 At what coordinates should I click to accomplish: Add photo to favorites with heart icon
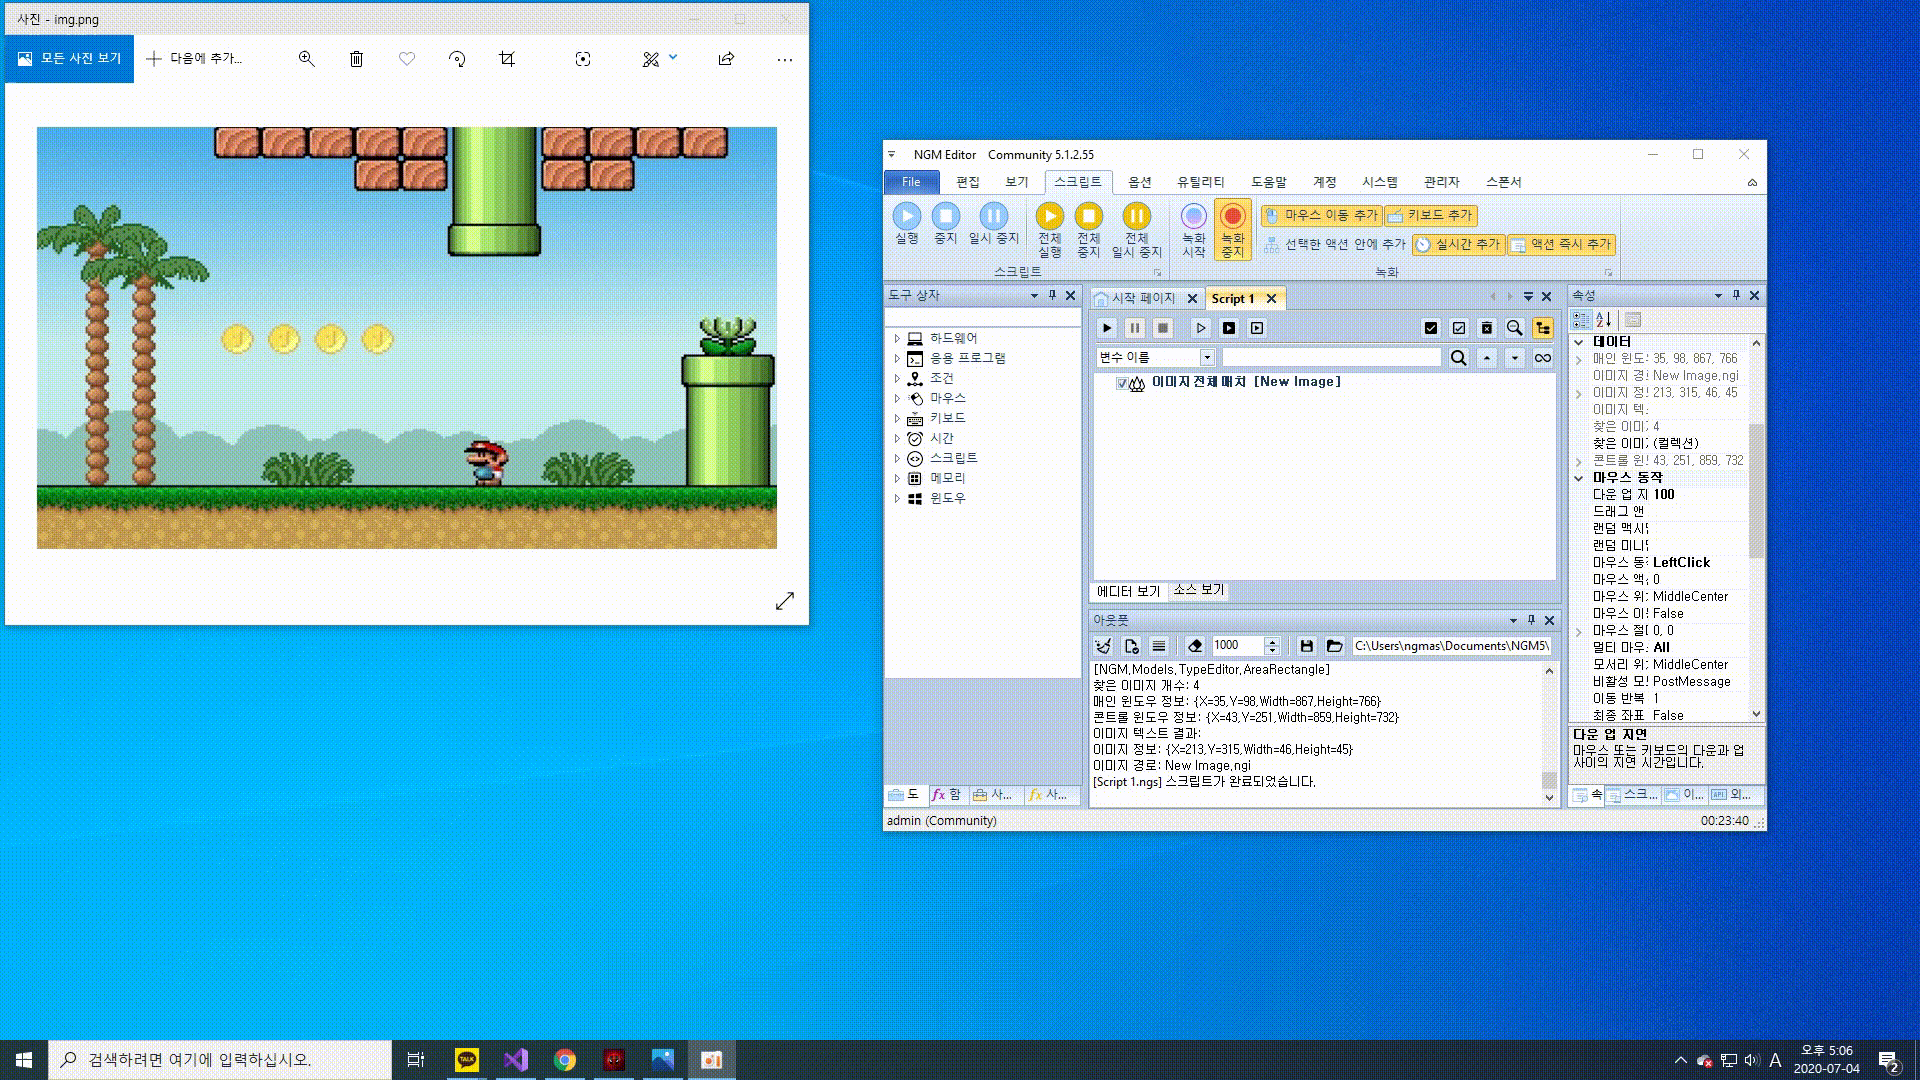click(407, 59)
